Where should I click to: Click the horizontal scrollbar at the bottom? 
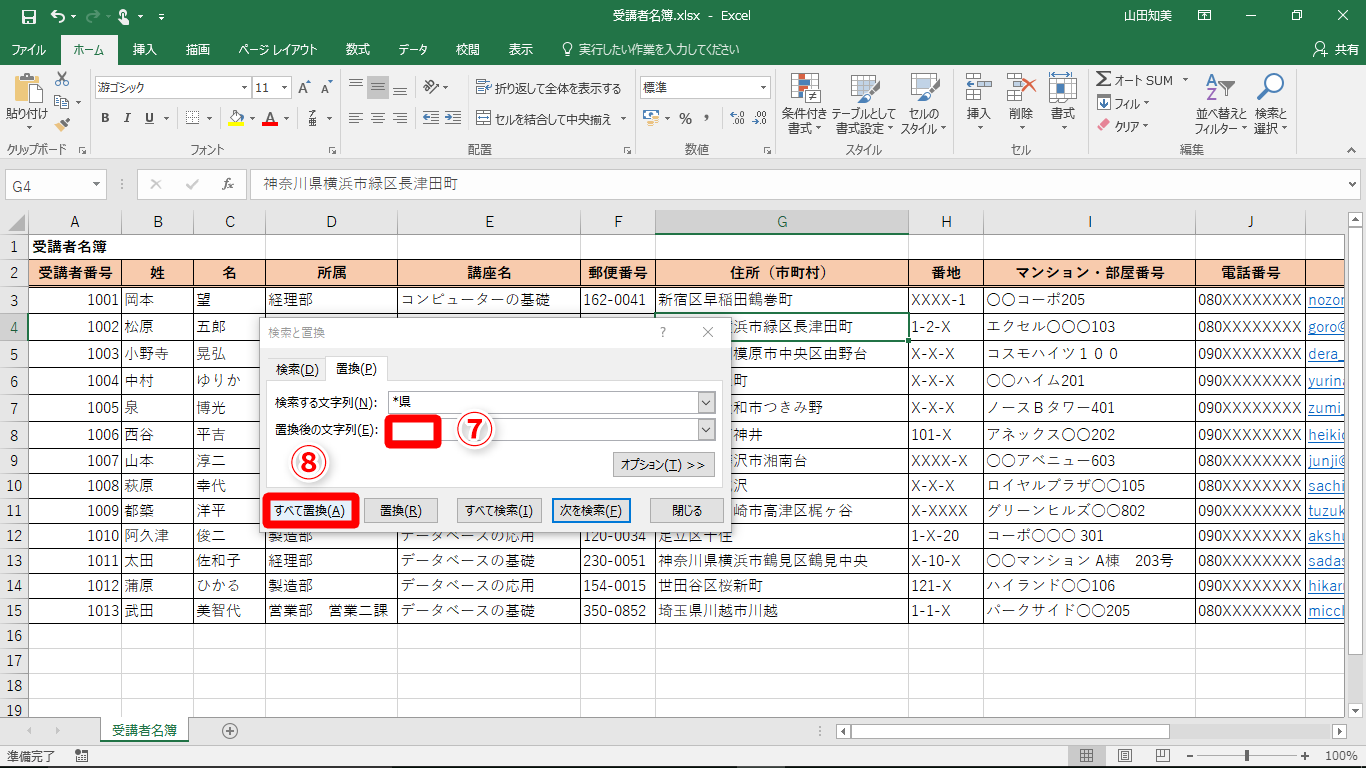[x=1008, y=731]
